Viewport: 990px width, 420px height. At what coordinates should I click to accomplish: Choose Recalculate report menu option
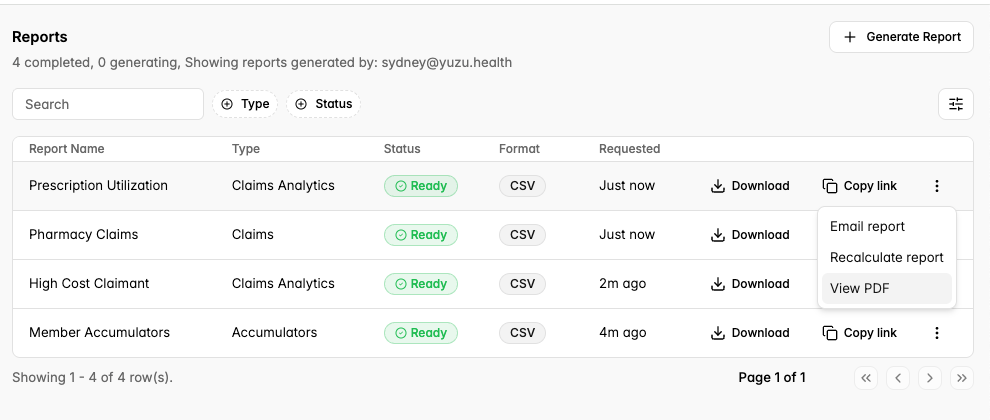[x=886, y=258]
